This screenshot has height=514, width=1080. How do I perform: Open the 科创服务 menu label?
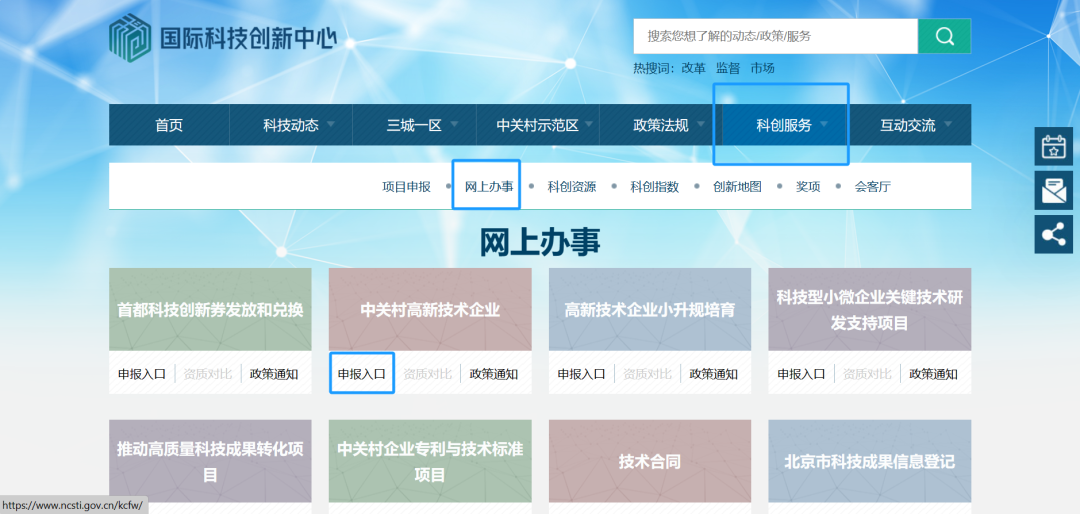click(x=784, y=125)
